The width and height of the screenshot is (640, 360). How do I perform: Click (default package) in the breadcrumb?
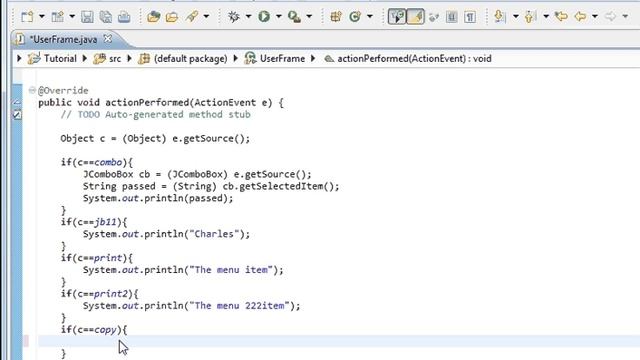(x=191, y=59)
